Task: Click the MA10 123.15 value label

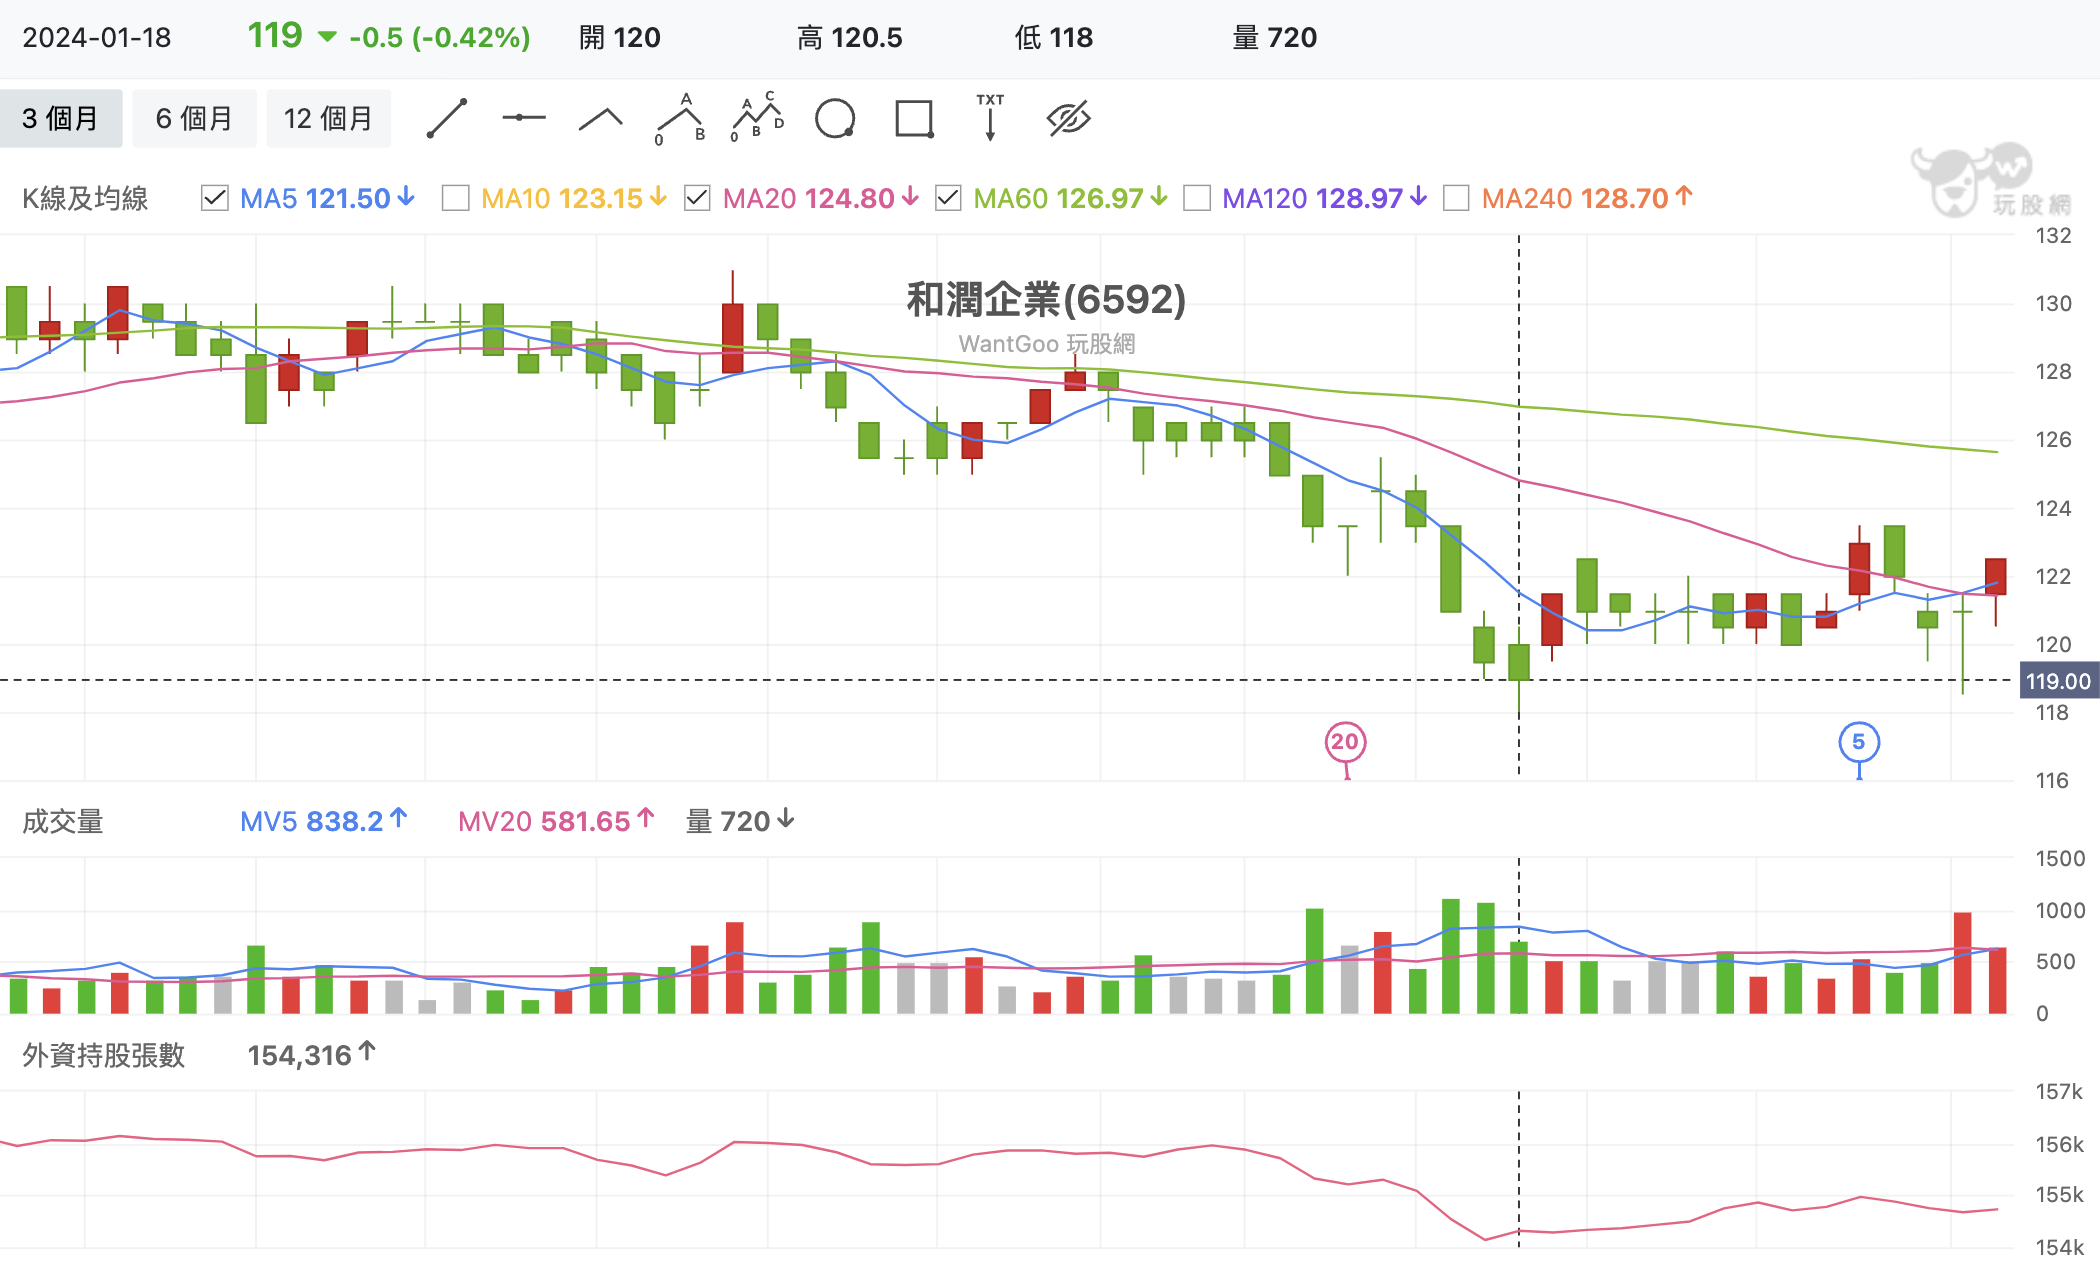Action: [x=573, y=198]
